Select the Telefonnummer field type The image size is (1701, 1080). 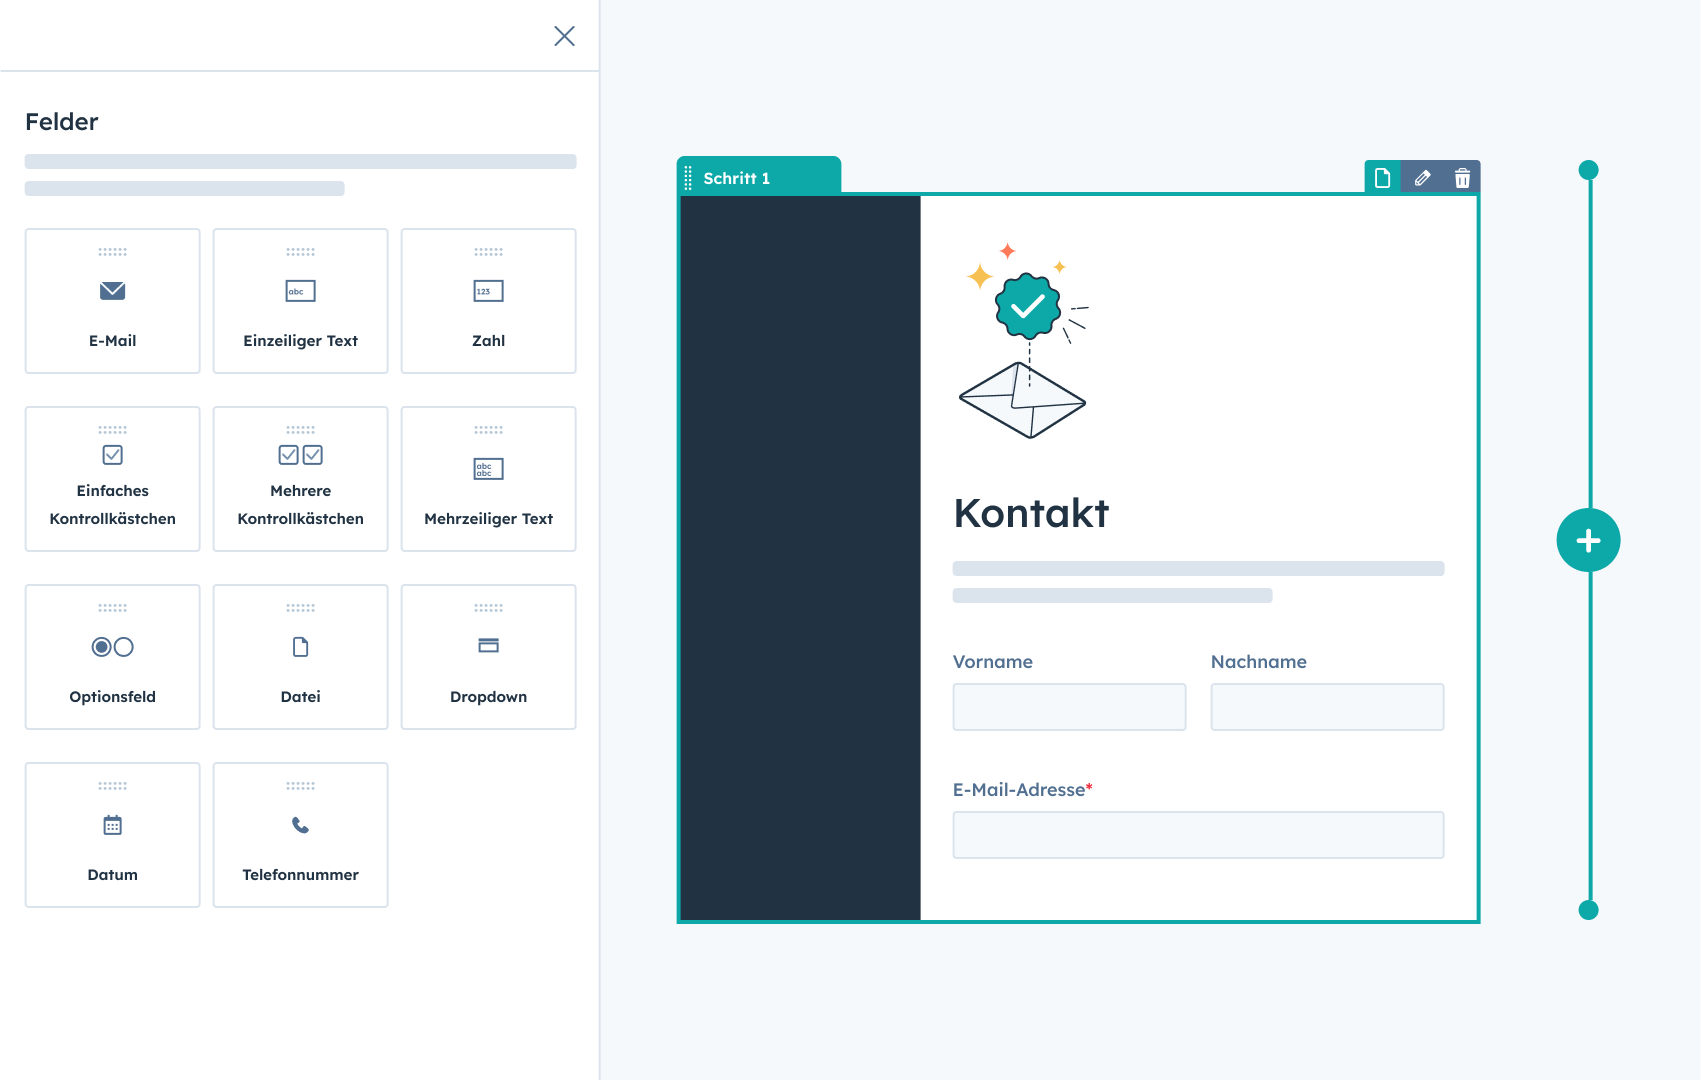pos(300,834)
